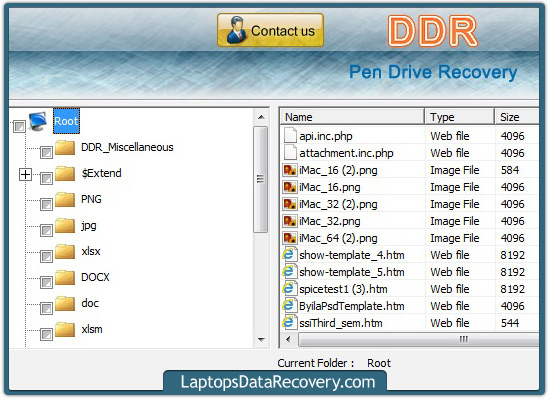Select the ByilaPsdTemplate.htm file row

(410, 306)
